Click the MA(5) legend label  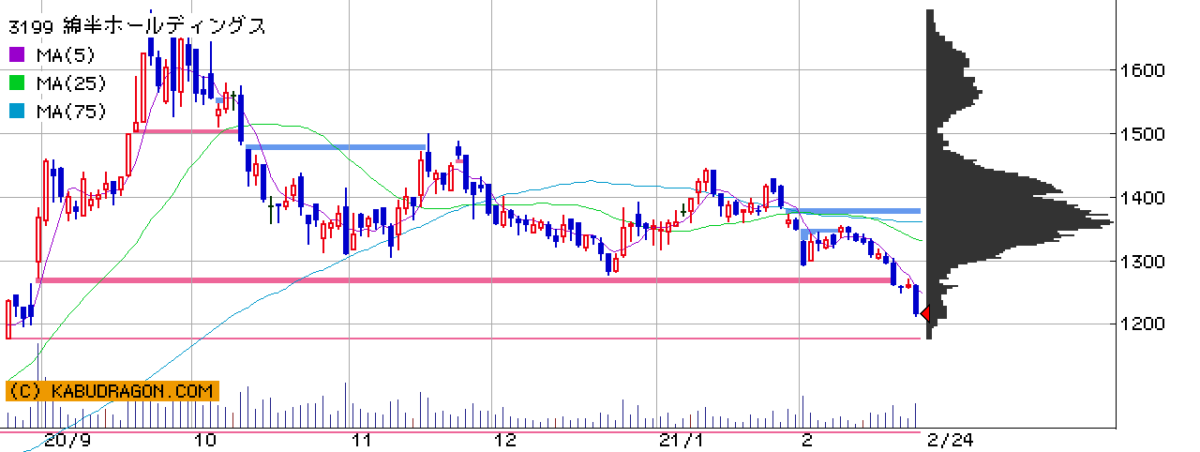(65, 56)
